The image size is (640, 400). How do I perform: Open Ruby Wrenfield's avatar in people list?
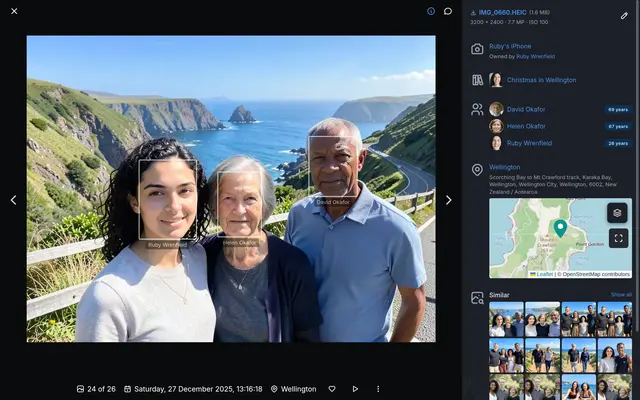(496, 143)
